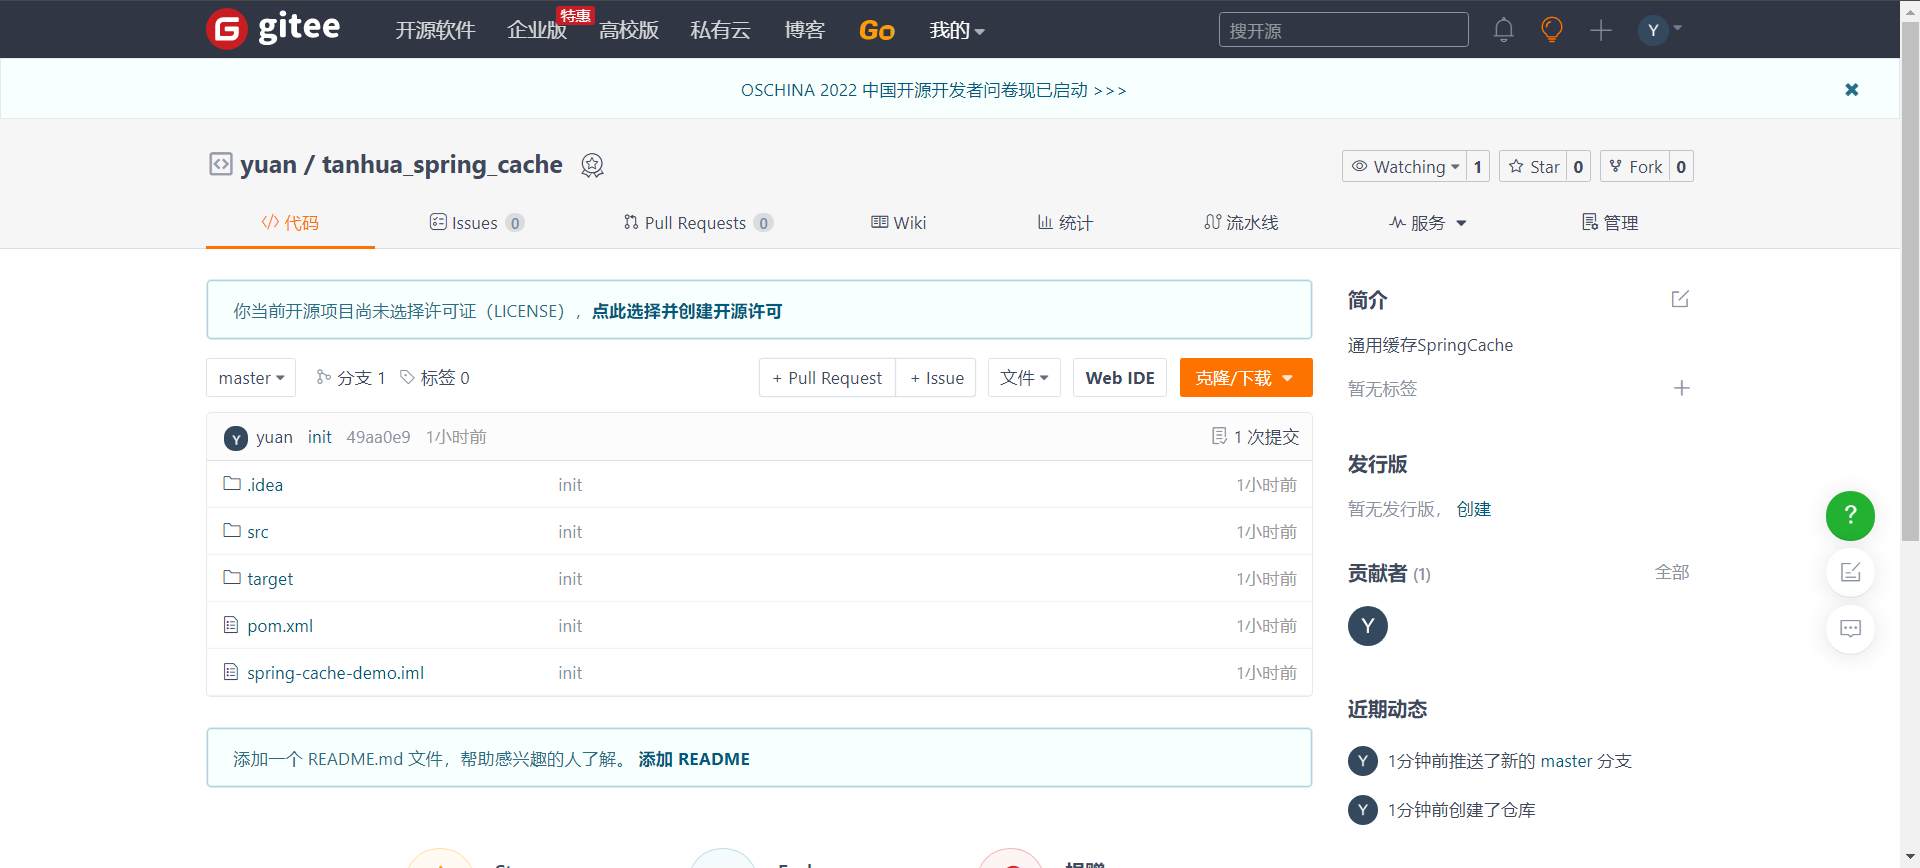Close the OSCHINA 2022 announcement banner

[x=1852, y=90]
